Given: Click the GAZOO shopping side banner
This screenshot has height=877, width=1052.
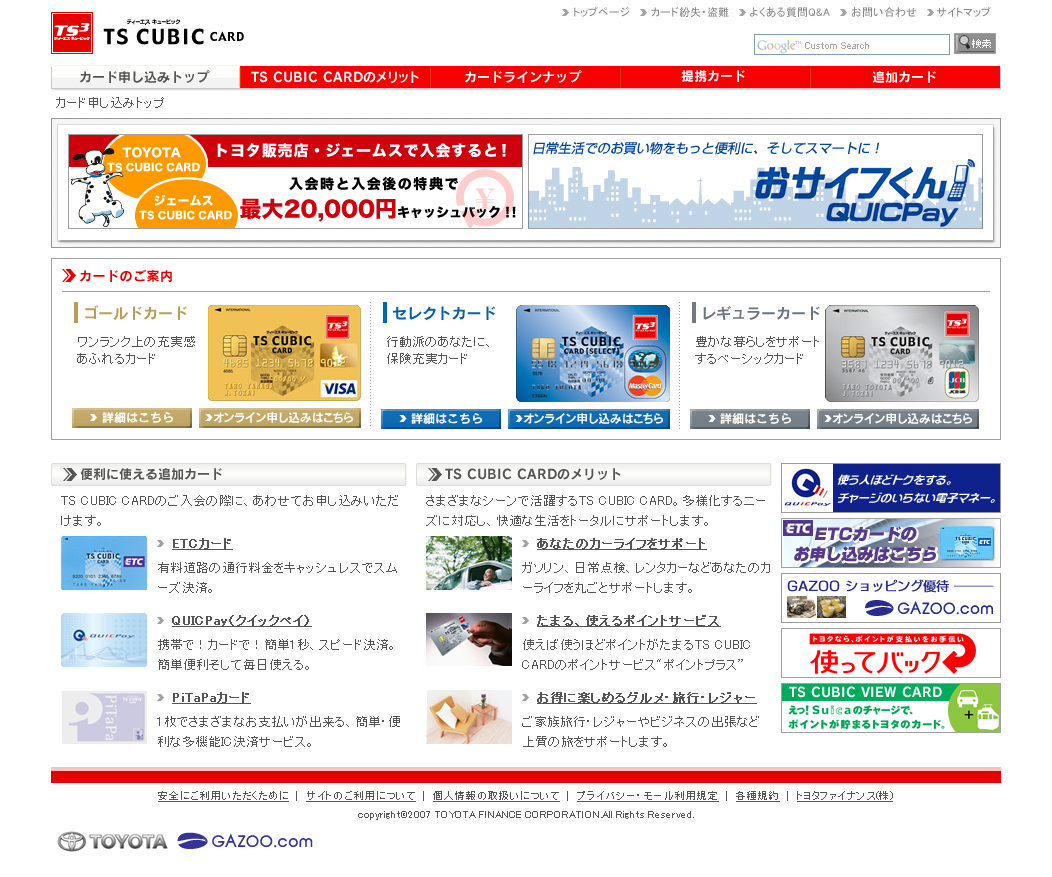Looking at the screenshot, I should pos(890,598).
